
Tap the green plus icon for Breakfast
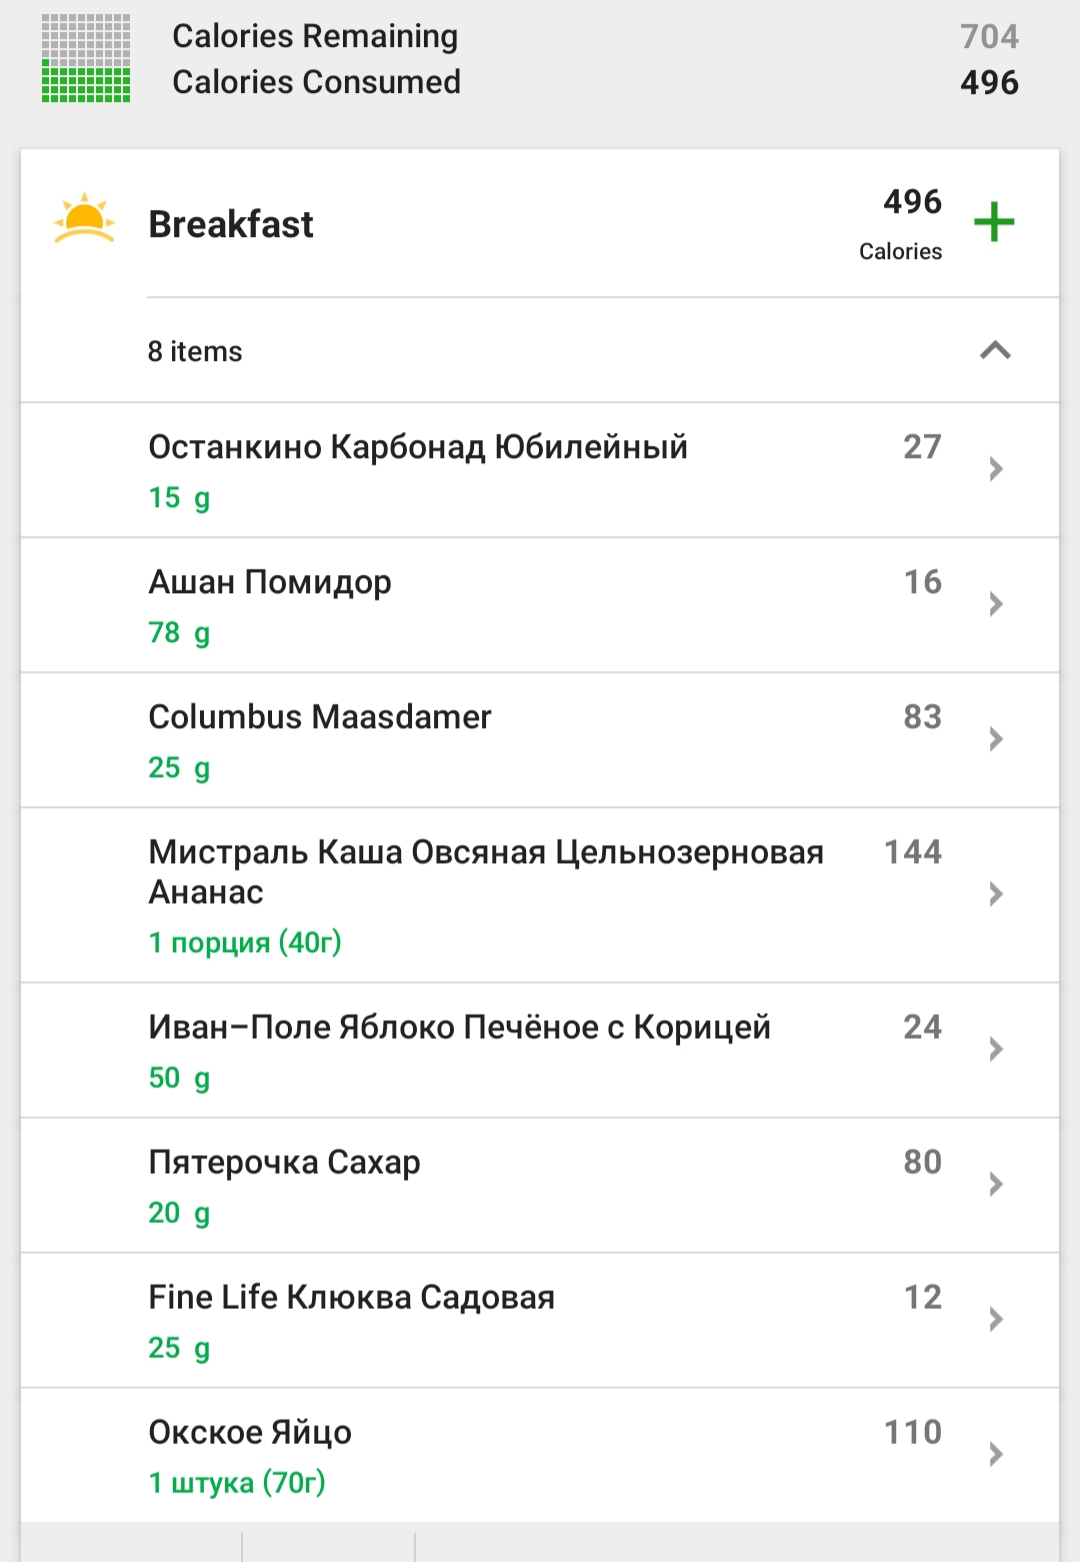click(994, 222)
